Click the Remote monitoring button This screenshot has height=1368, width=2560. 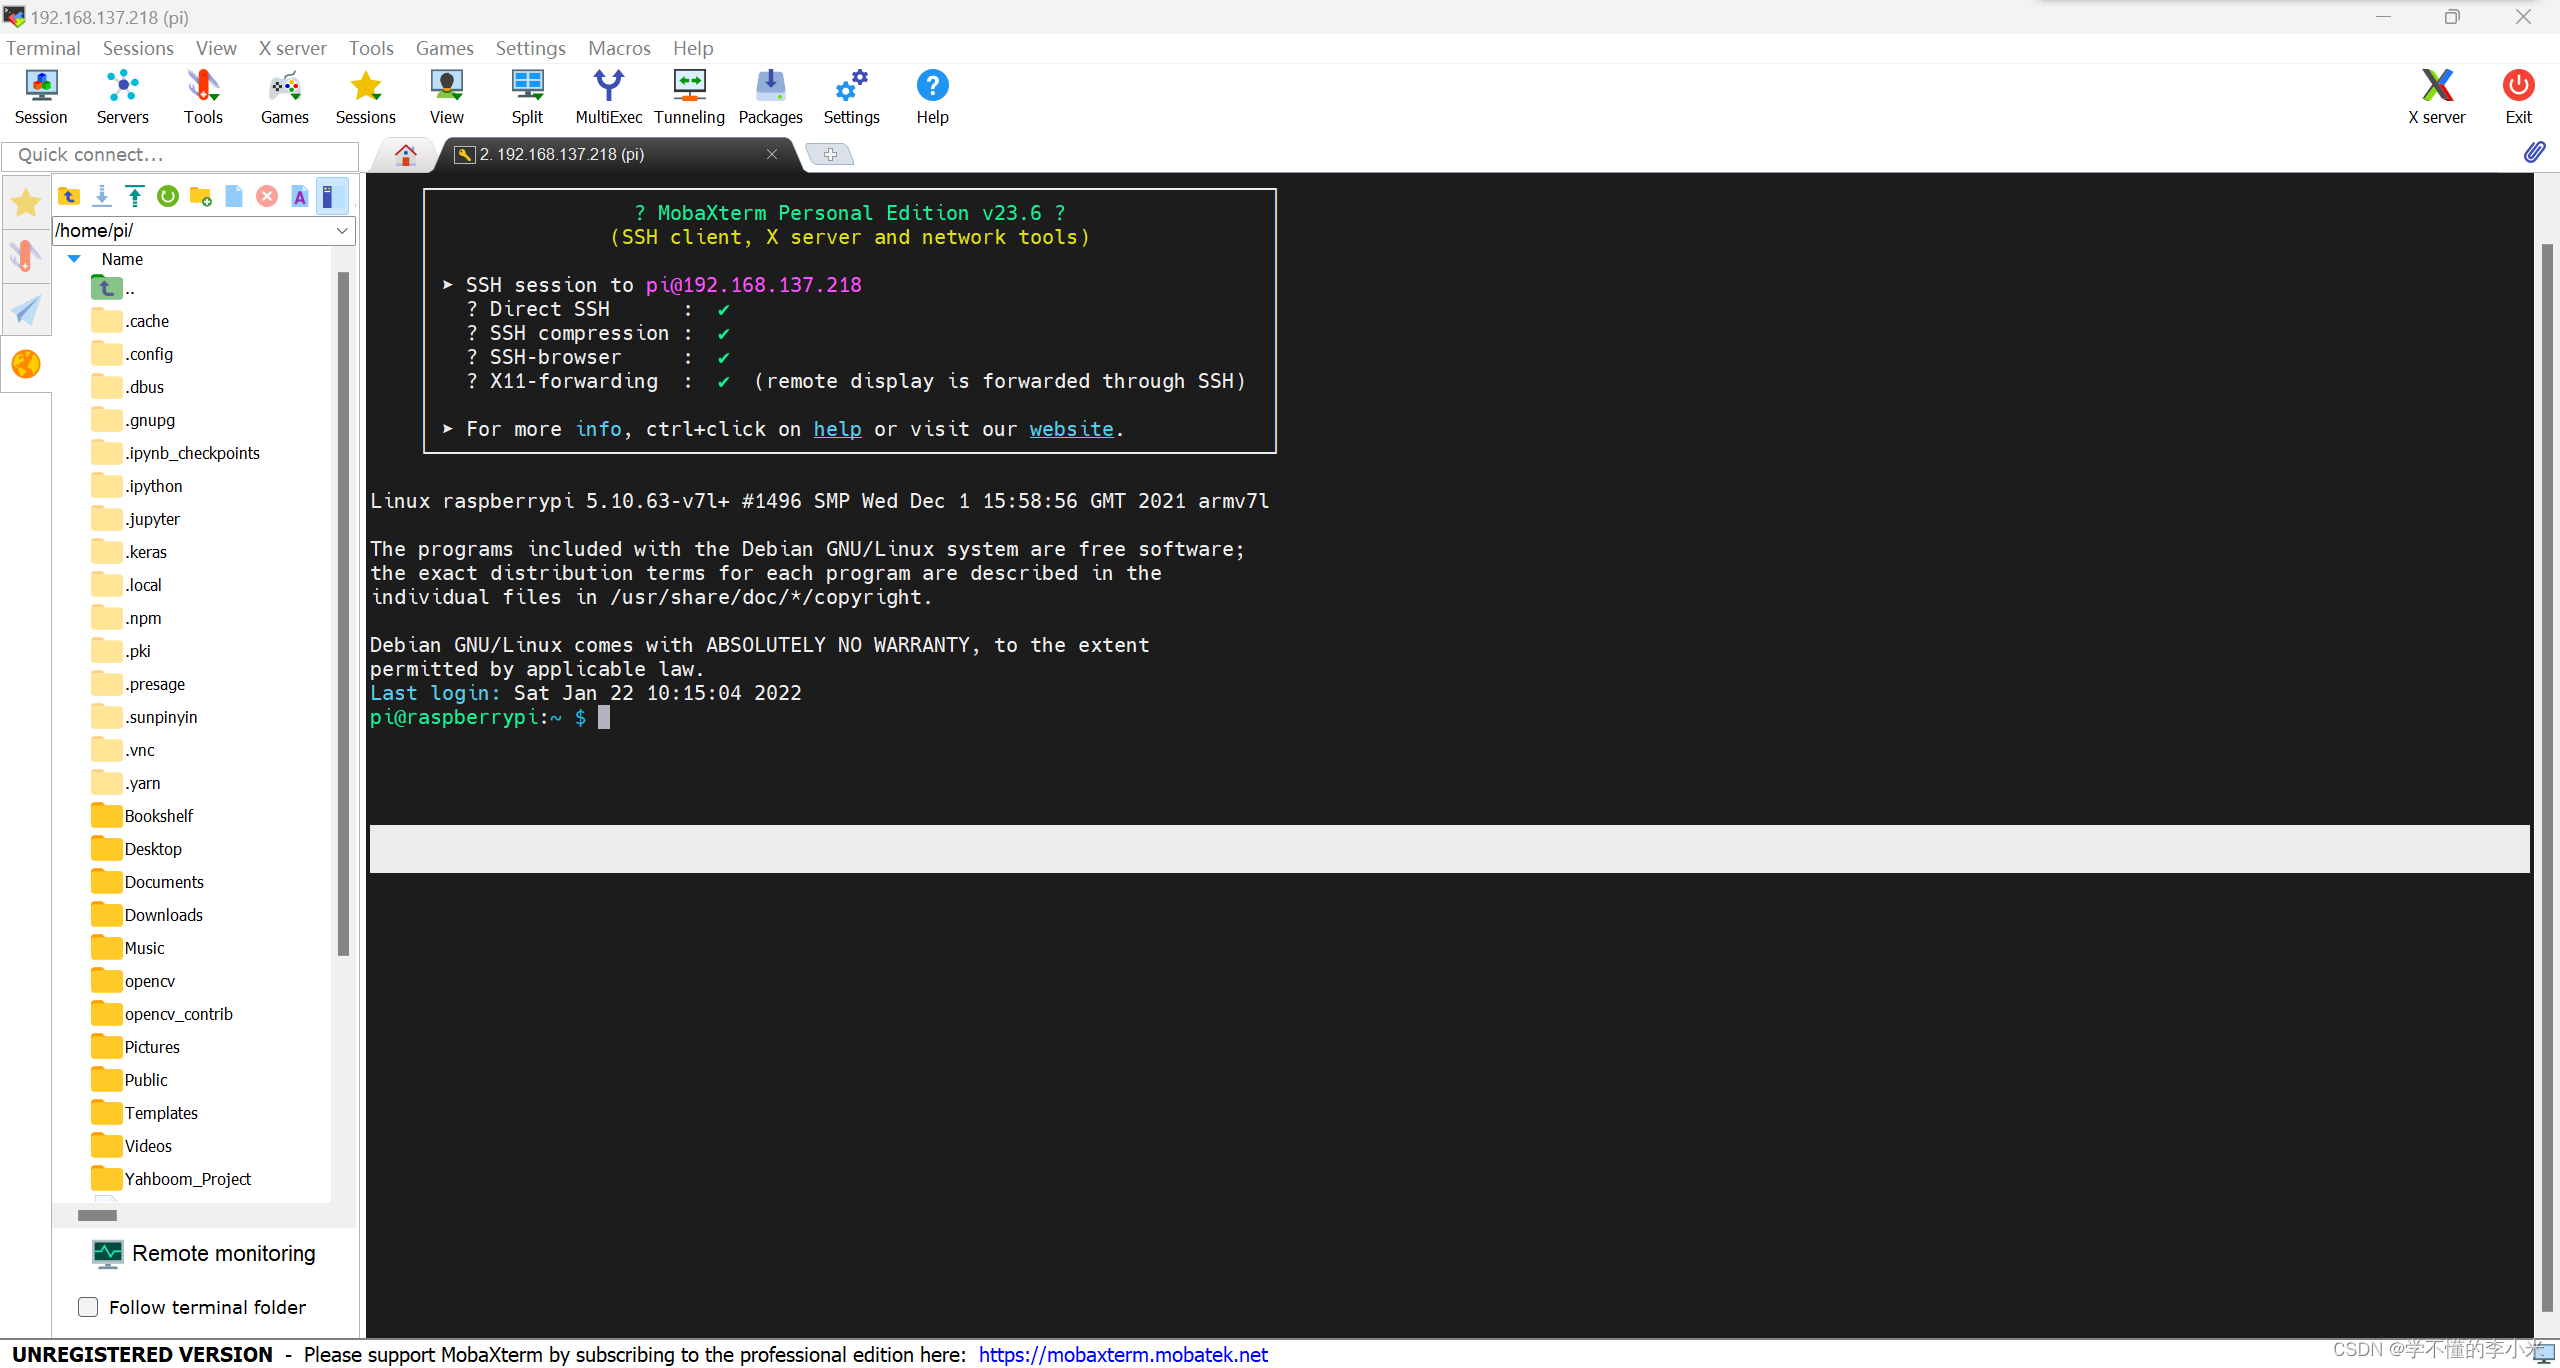click(x=205, y=1253)
